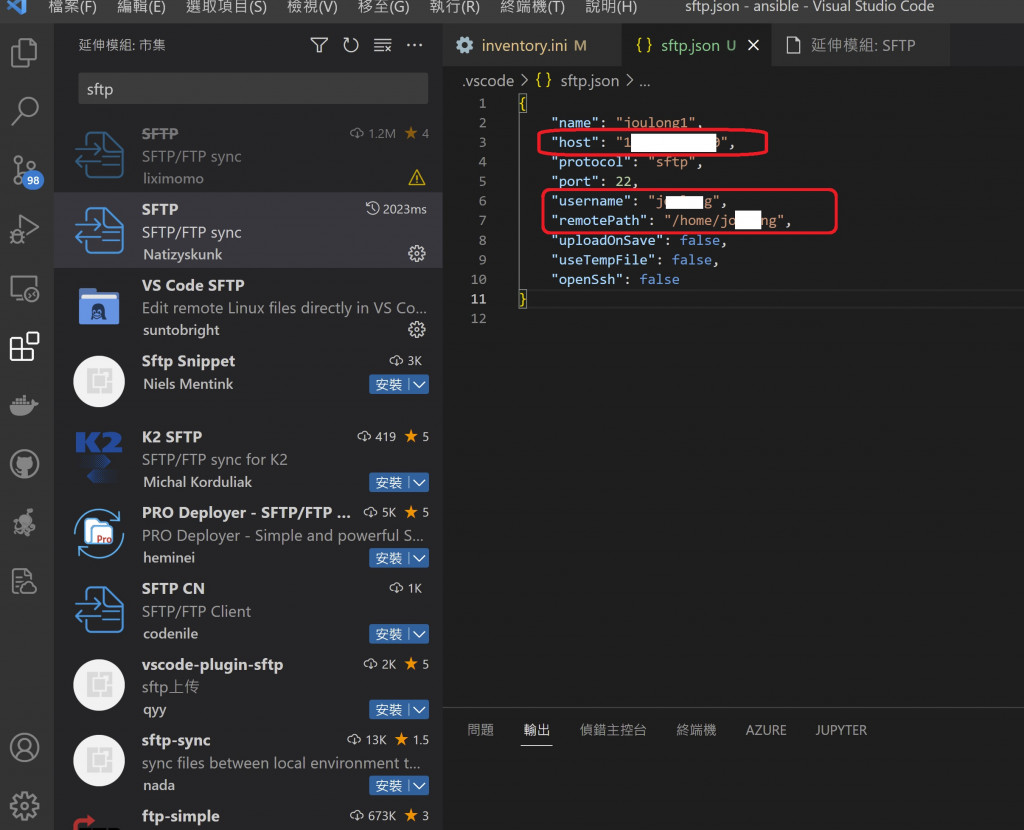Select the VS Code SFTP extension row
Viewport: 1024px width, 830px height.
[x=248, y=306]
